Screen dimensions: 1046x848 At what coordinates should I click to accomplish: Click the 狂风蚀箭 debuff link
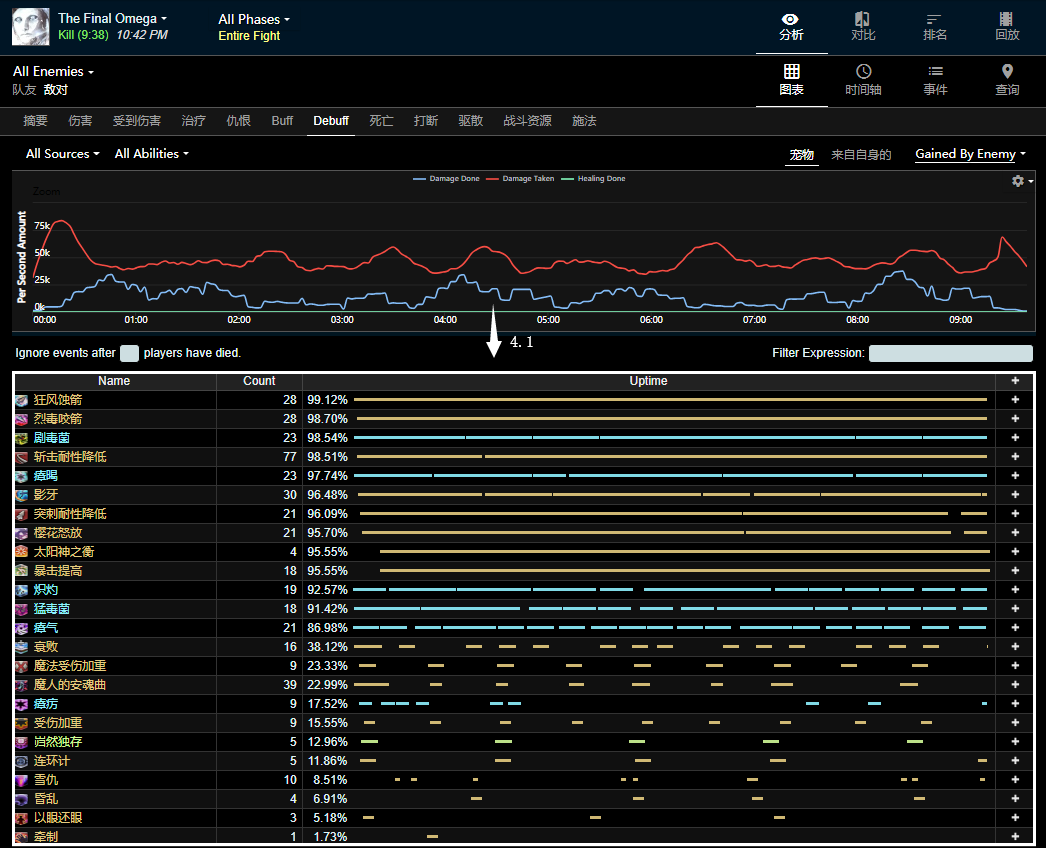[x=58, y=400]
